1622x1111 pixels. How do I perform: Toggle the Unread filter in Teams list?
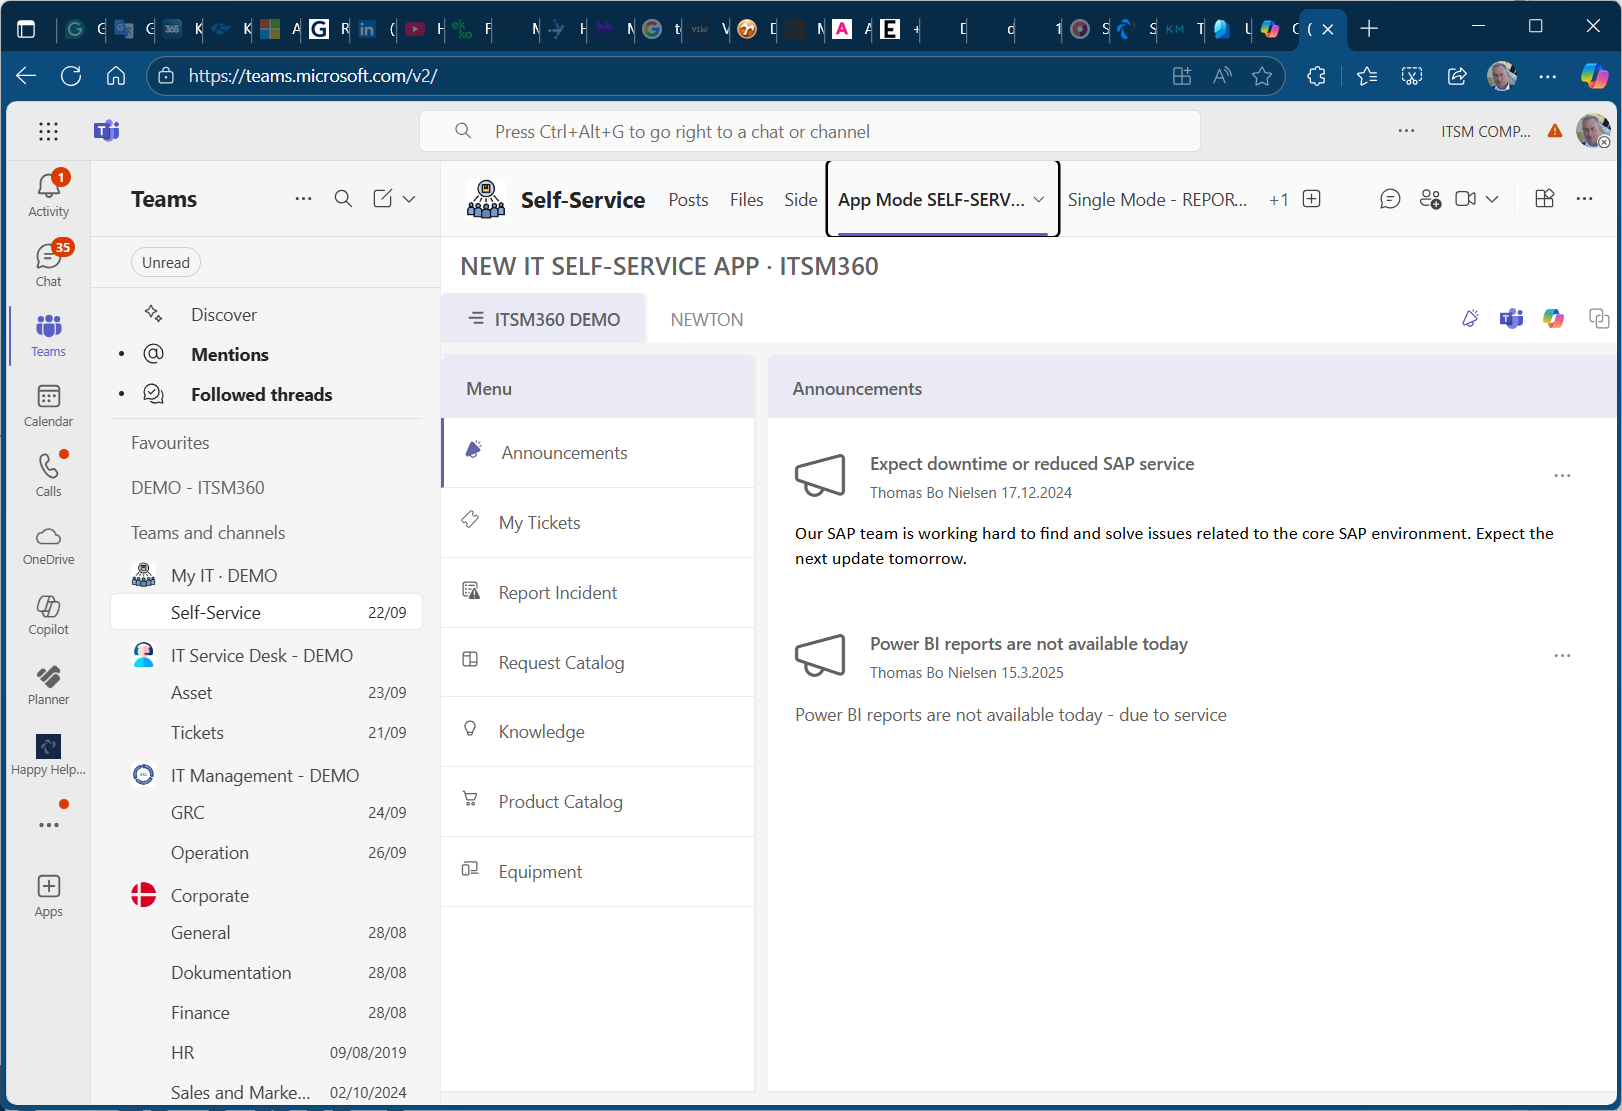pyautogui.click(x=165, y=262)
